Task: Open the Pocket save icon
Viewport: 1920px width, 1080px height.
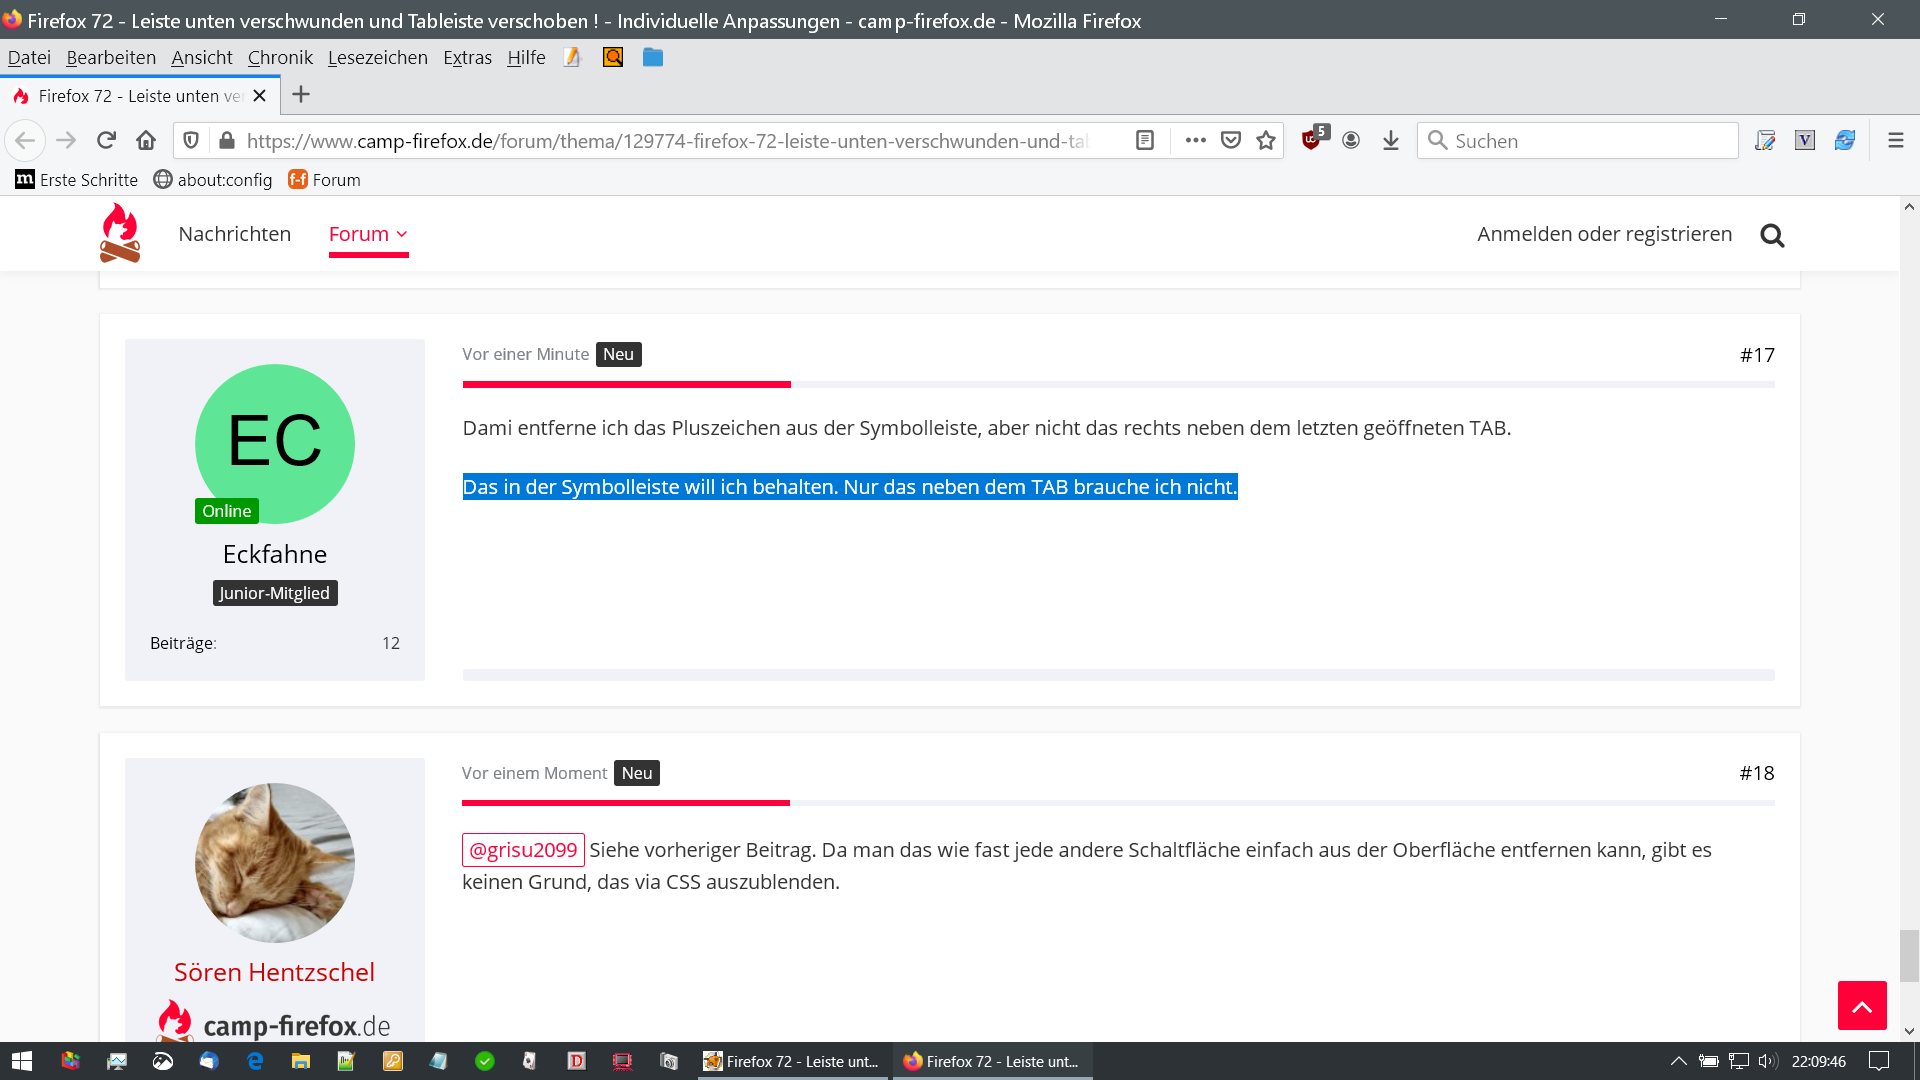Action: (x=1231, y=140)
